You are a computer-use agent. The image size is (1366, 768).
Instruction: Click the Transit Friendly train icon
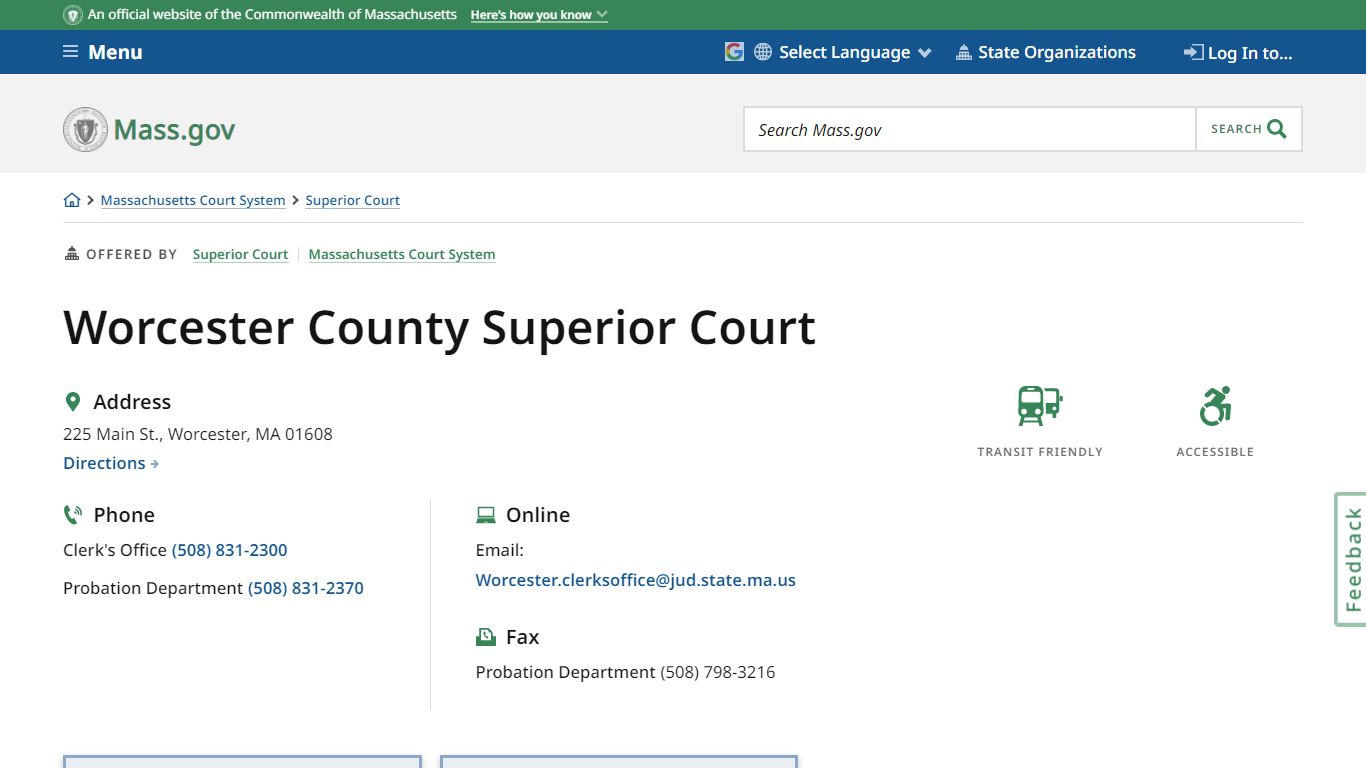[x=1040, y=406]
